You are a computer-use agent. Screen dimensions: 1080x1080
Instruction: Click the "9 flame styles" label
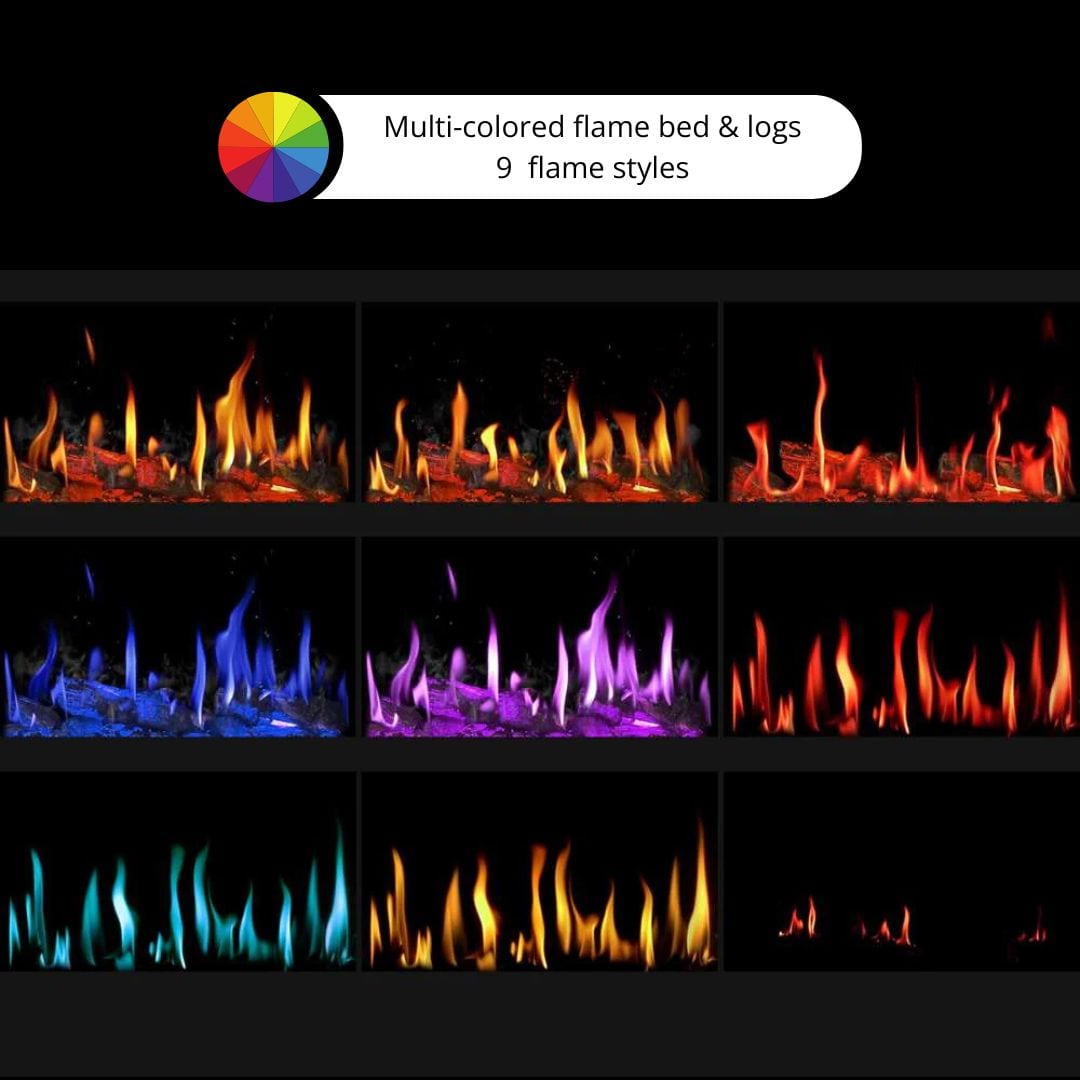pyautogui.click(x=592, y=168)
